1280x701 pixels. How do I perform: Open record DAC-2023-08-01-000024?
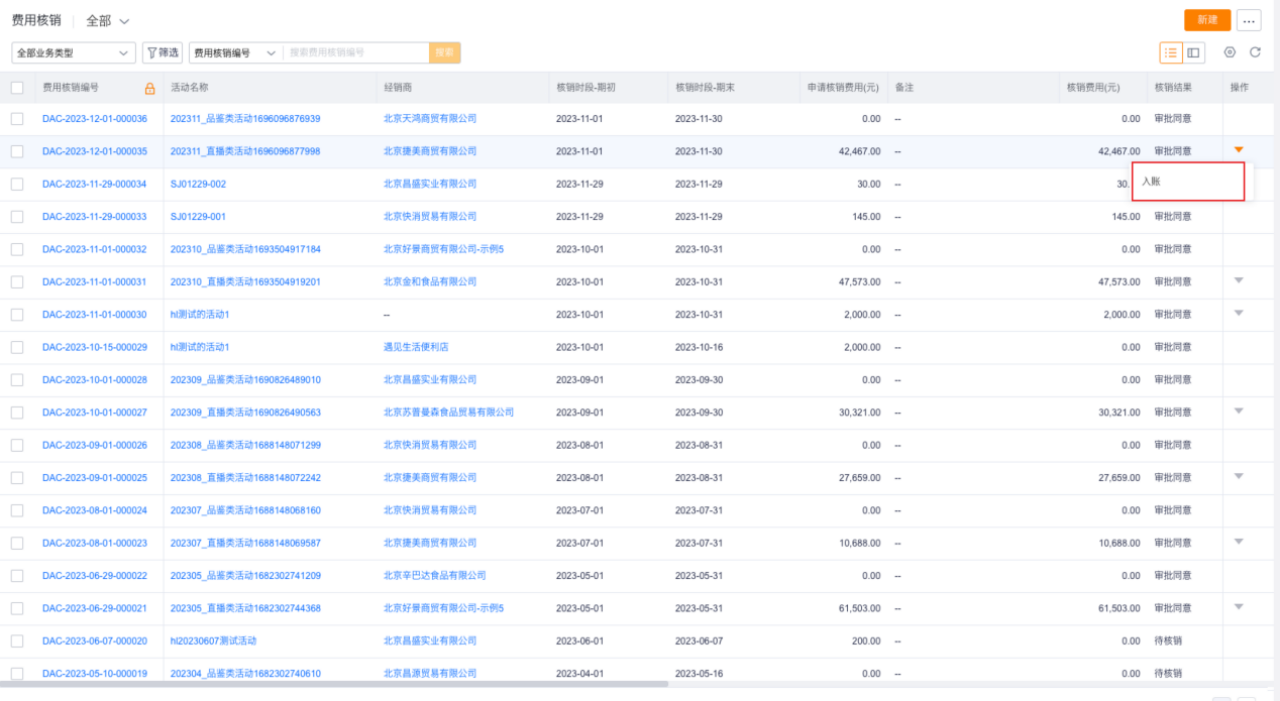95,510
